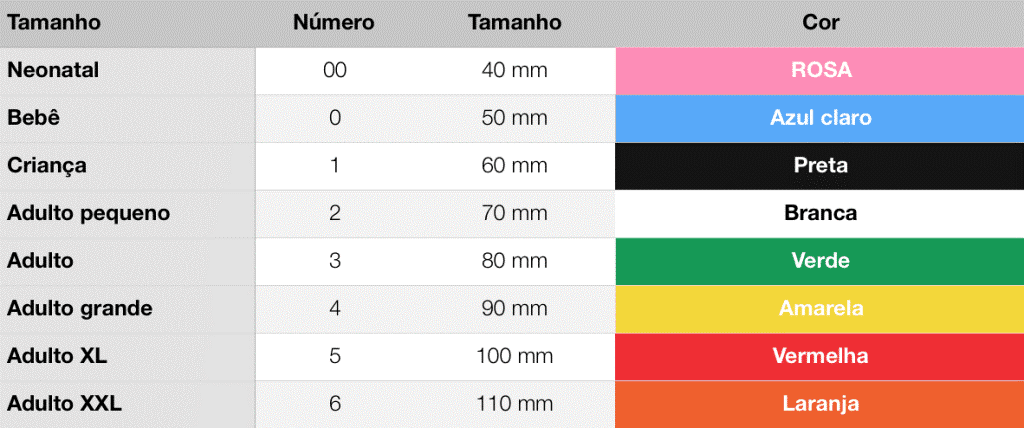The height and width of the screenshot is (428, 1024).
Task: Select the orange Laranja color cell
Action: (820, 404)
